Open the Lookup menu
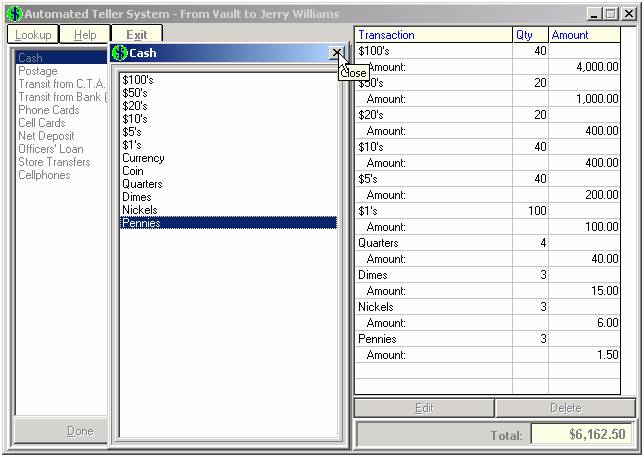The width and height of the screenshot is (644, 457). point(33,35)
